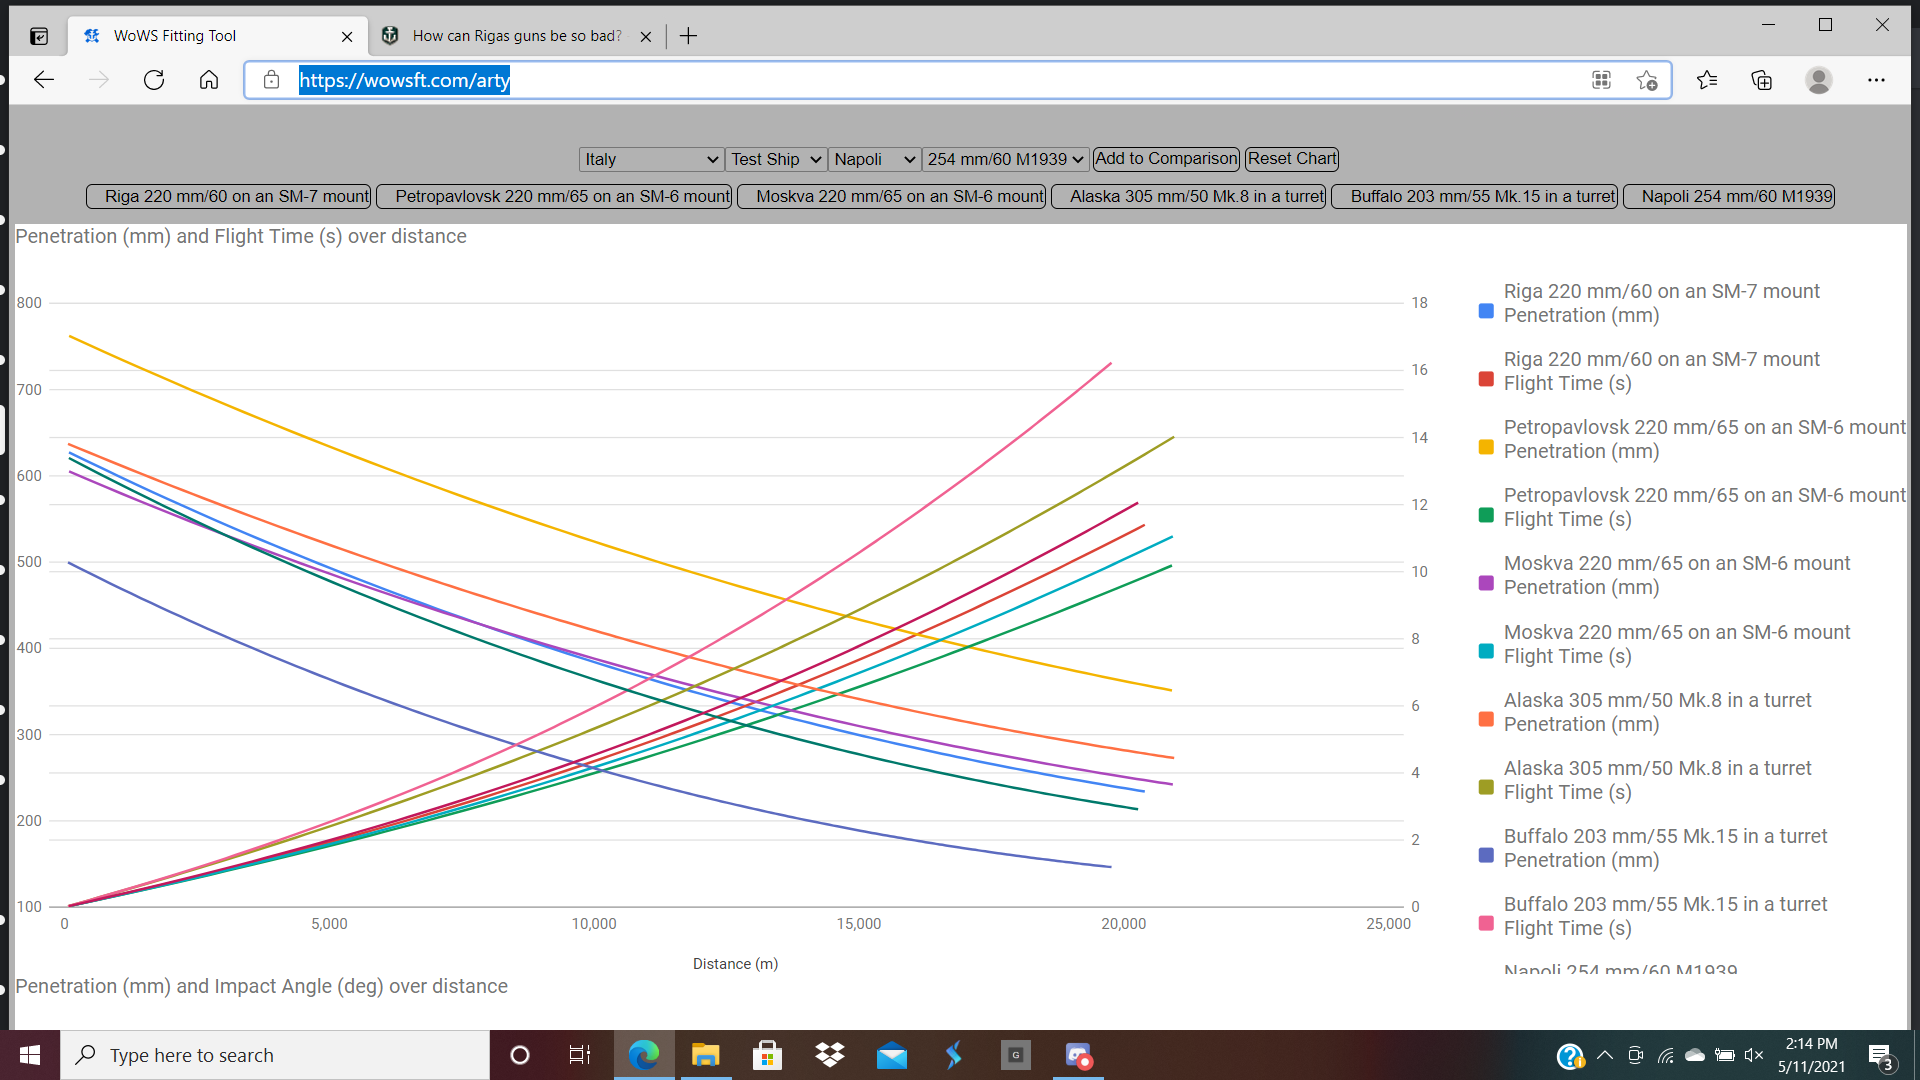Expand the Test Ship type dropdown
Image resolution: width=1920 pixels, height=1080 pixels.
point(776,159)
